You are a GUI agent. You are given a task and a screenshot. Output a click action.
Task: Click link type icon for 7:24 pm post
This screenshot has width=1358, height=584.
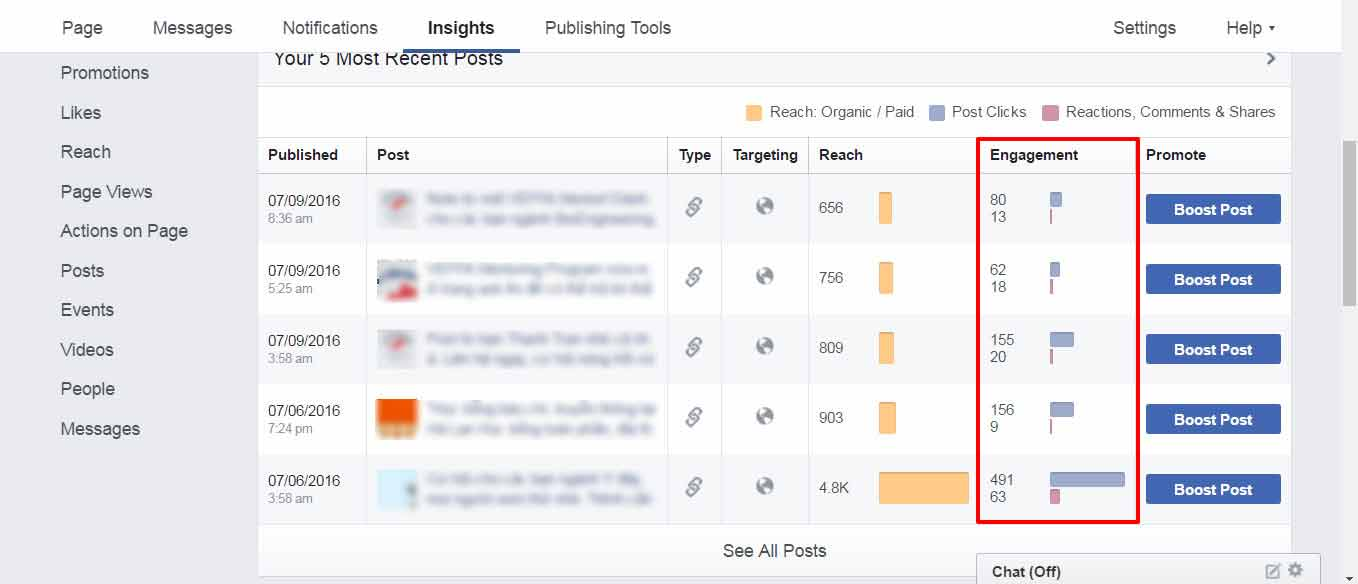[694, 417]
